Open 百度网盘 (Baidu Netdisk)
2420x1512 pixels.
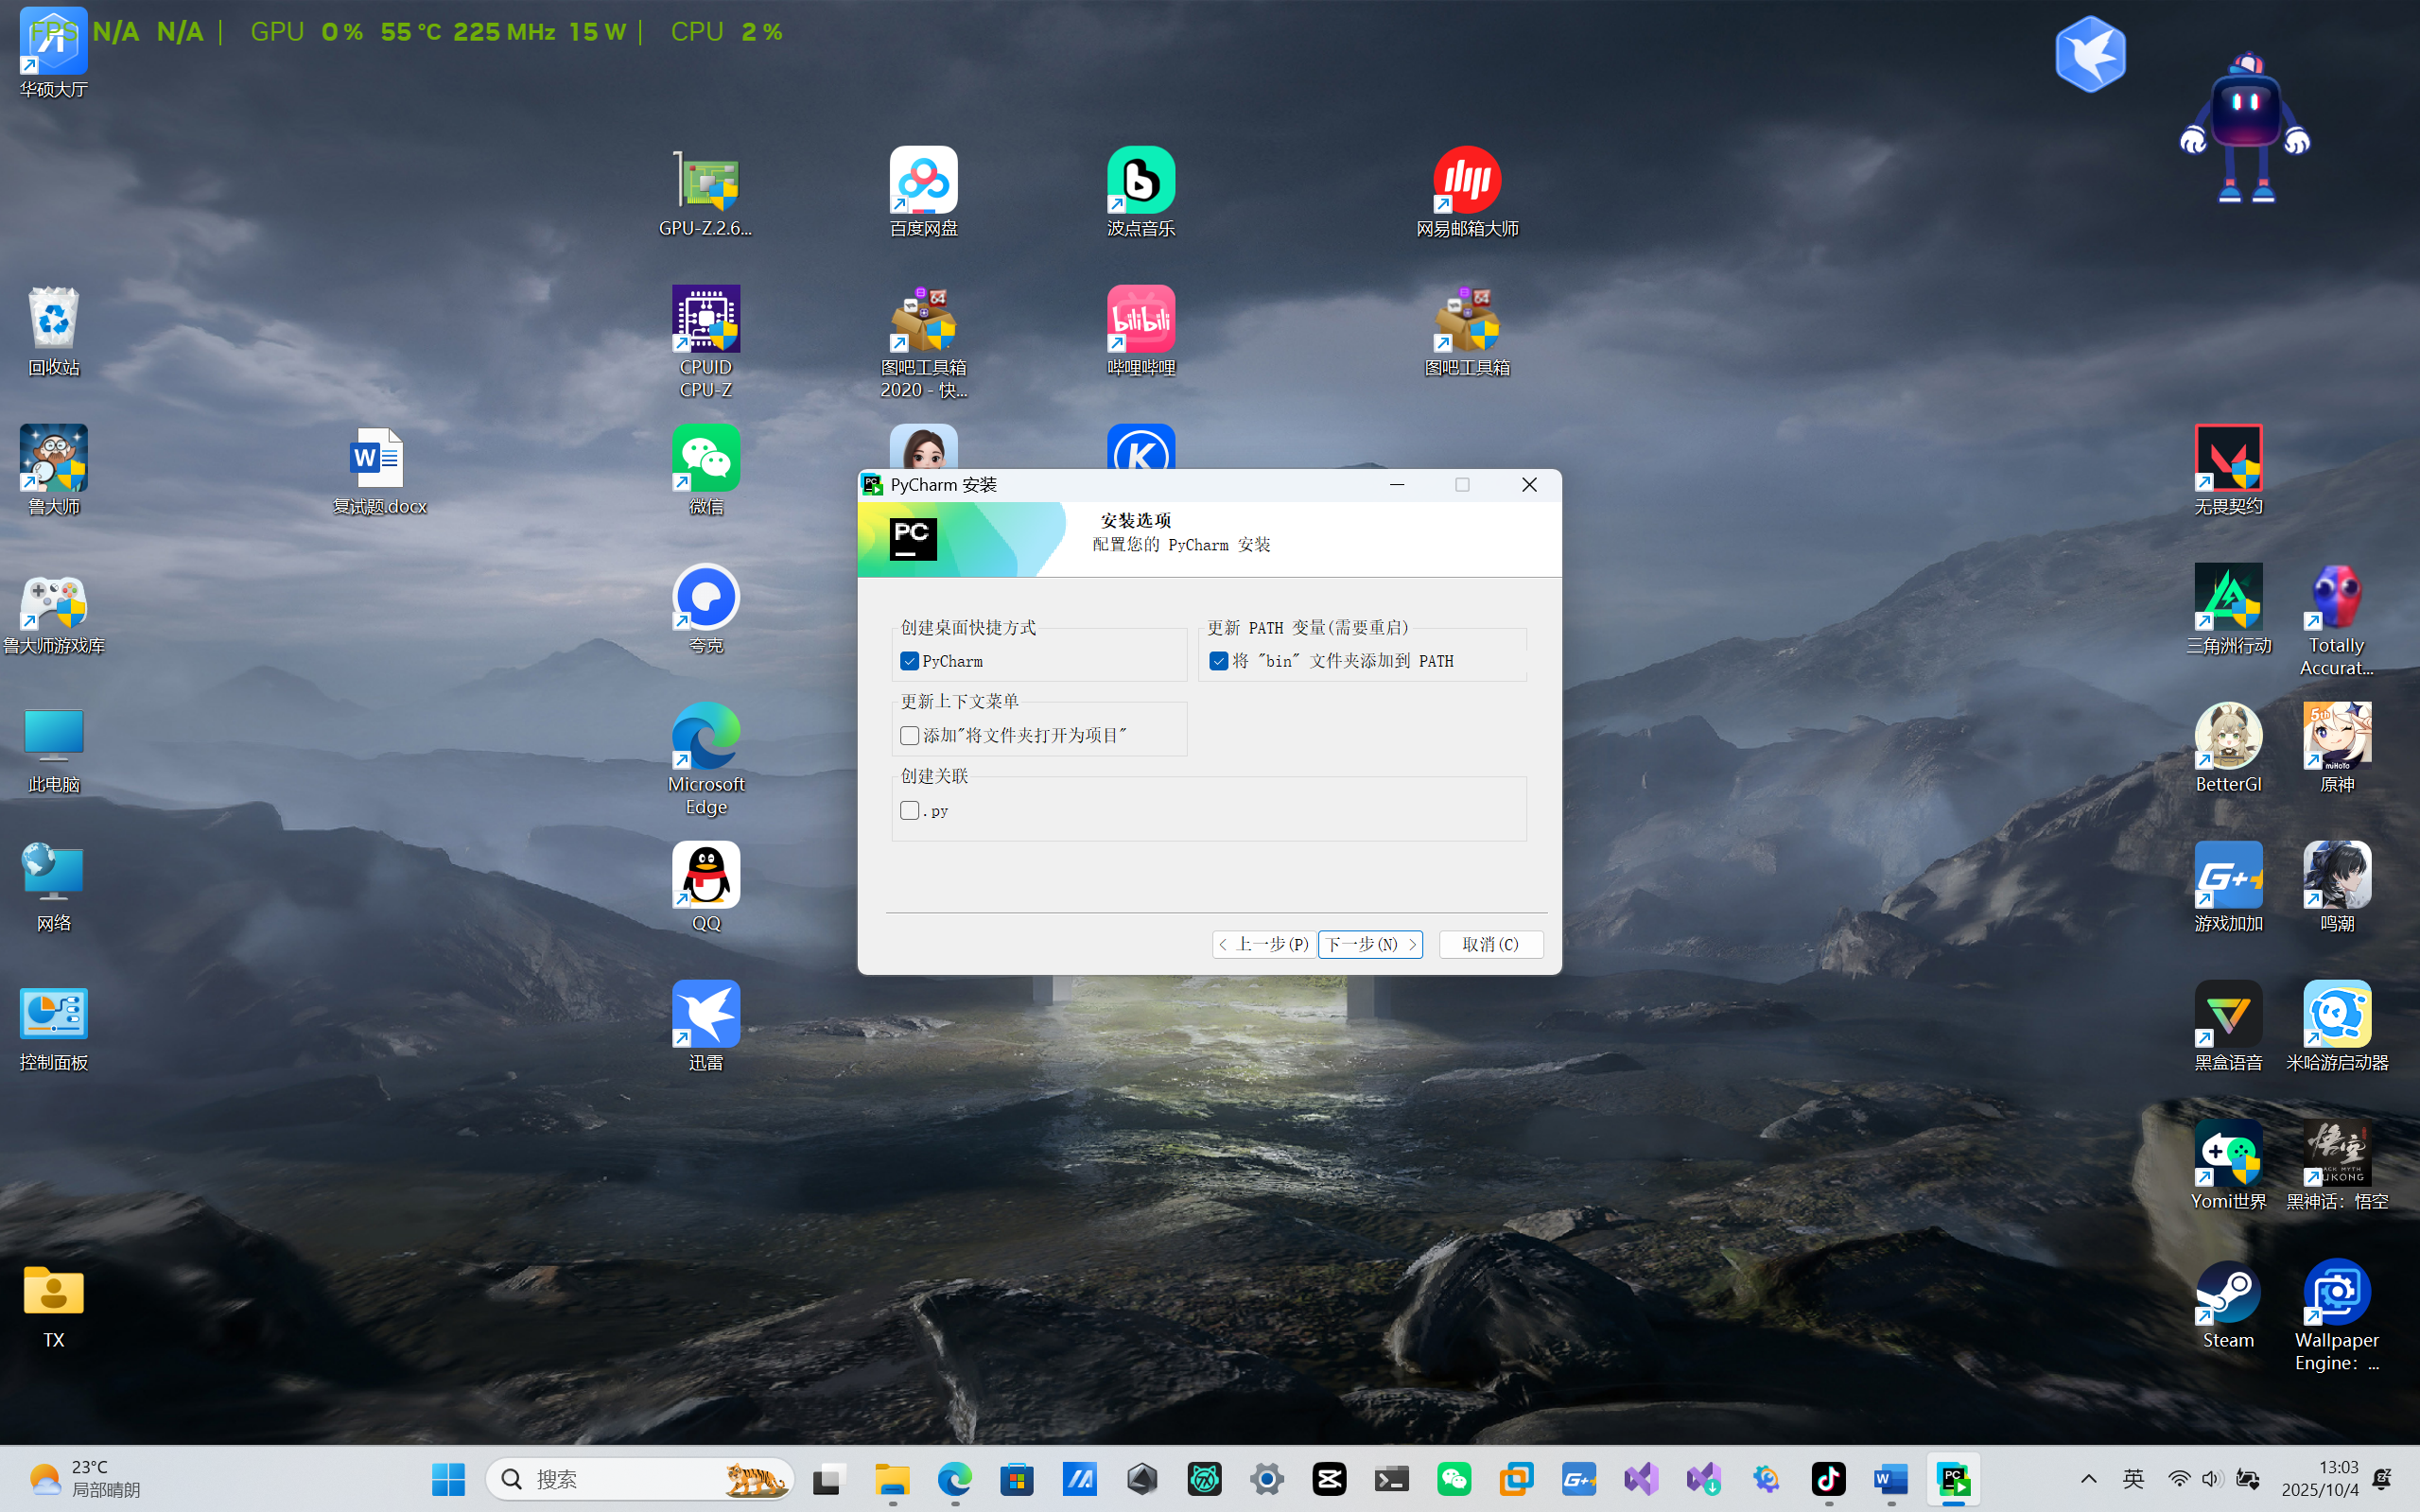tap(922, 180)
